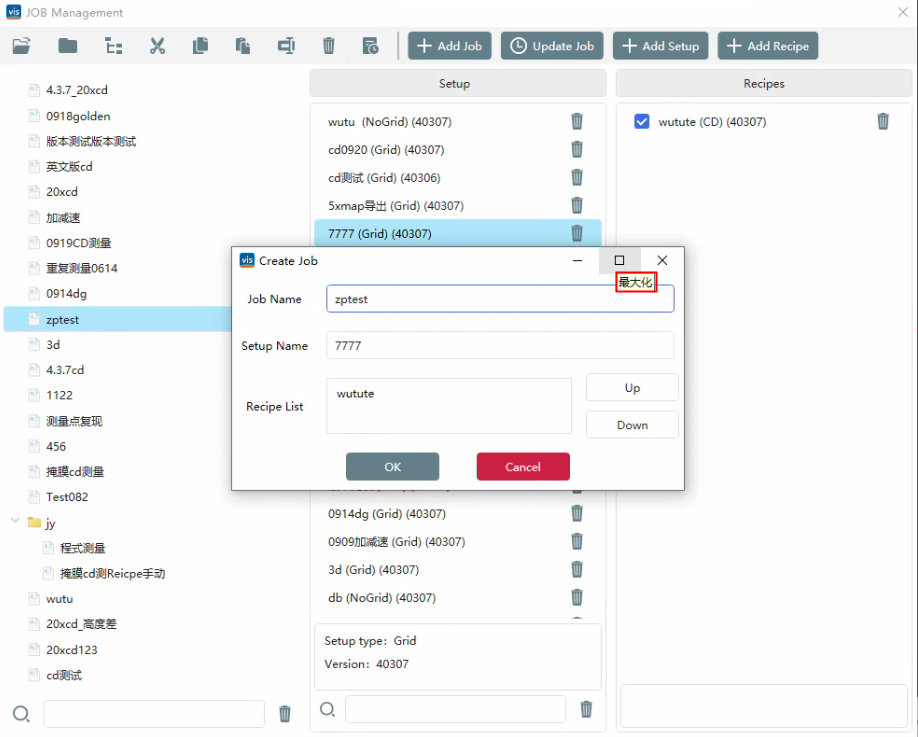The image size is (918, 737).
Task: Click the rename icon in toolbar
Action: [286, 46]
